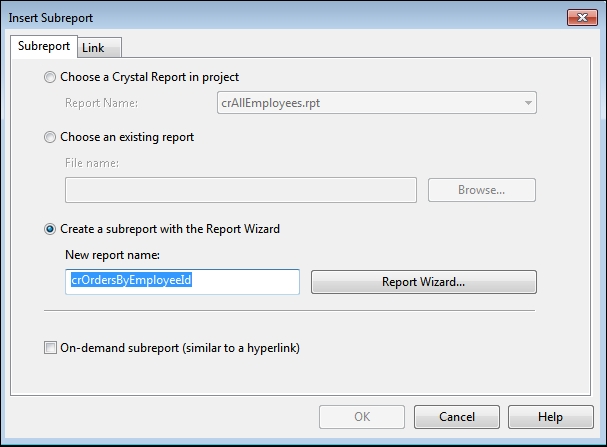Select Choose an existing report option
This screenshot has height=447, width=607.
(x=51, y=137)
